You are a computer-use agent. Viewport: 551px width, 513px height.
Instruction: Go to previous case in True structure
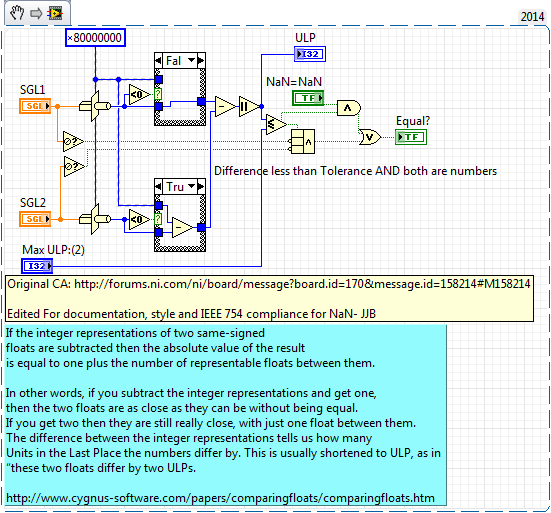click(158, 186)
